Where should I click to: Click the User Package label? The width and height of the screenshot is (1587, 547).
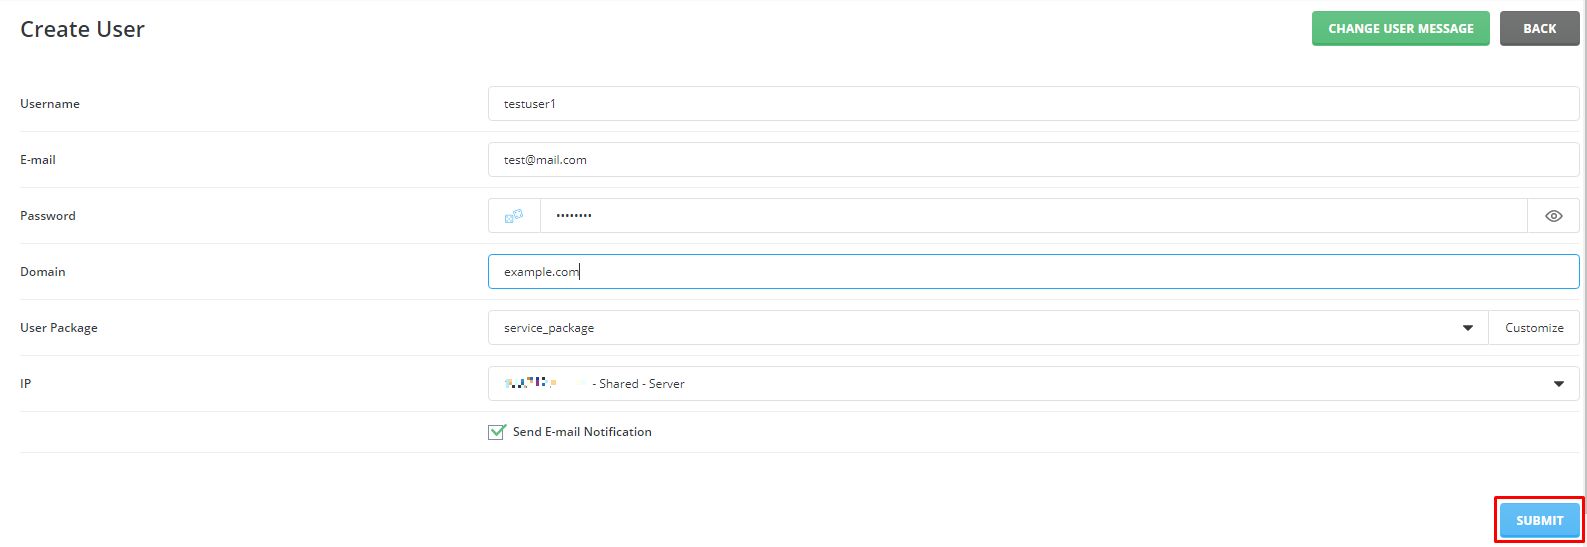click(x=59, y=328)
